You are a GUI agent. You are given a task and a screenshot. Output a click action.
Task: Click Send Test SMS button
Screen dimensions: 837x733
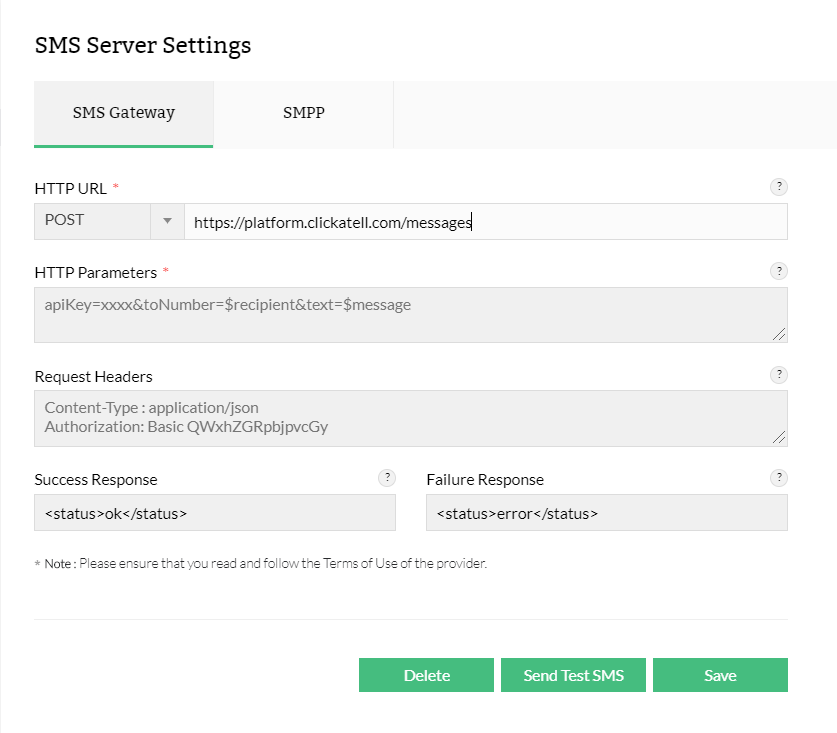[573, 675]
